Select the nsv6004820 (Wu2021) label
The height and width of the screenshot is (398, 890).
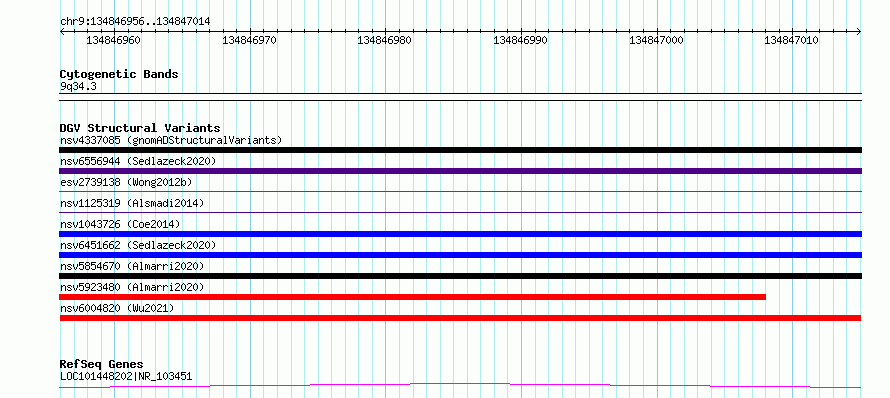click(x=117, y=308)
